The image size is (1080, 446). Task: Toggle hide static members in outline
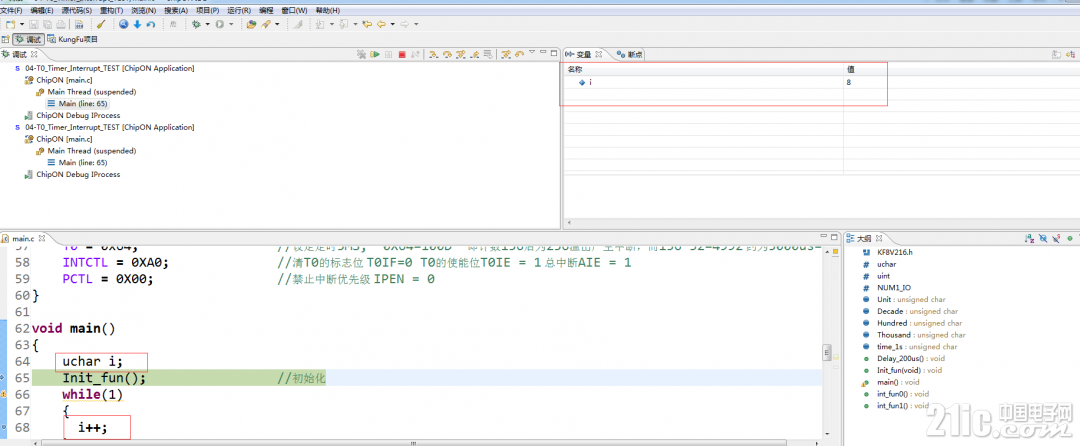(1054, 238)
